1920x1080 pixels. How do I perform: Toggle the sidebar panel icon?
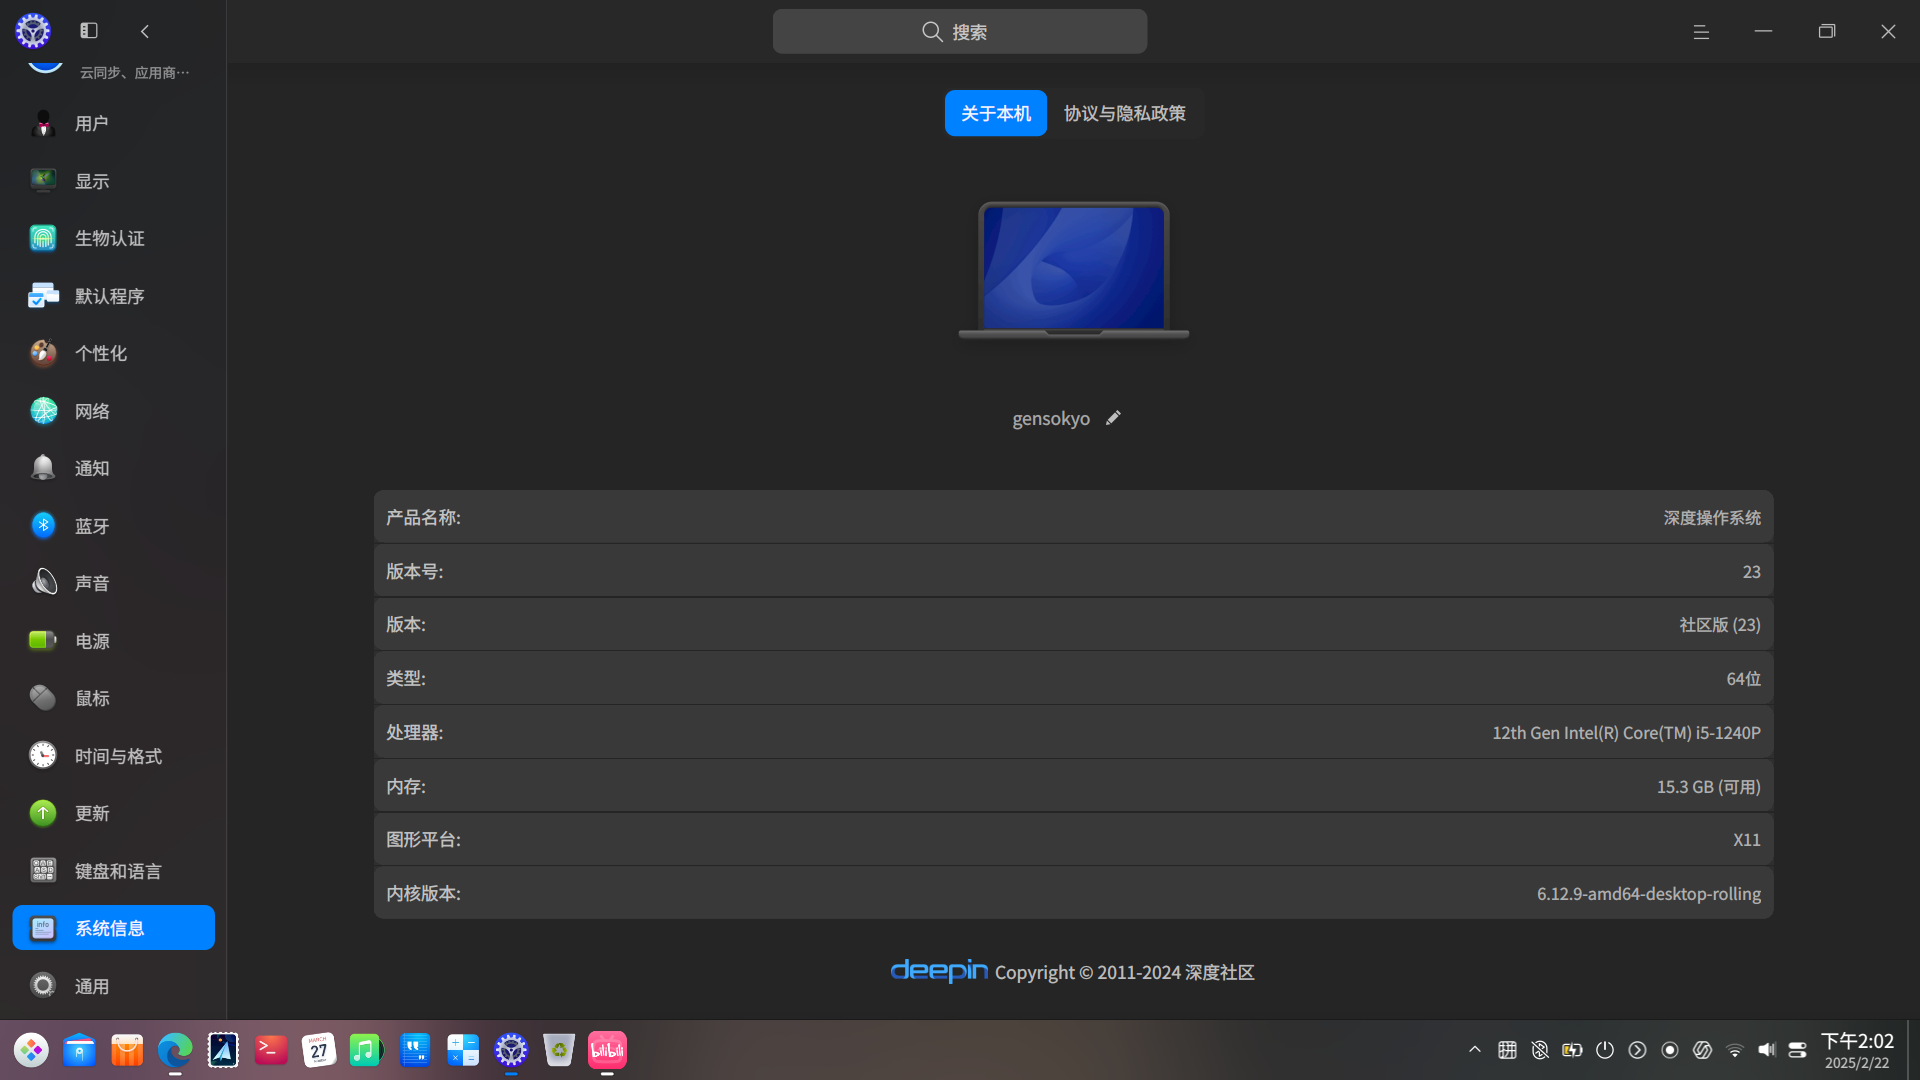pyautogui.click(x=89, y=31)
